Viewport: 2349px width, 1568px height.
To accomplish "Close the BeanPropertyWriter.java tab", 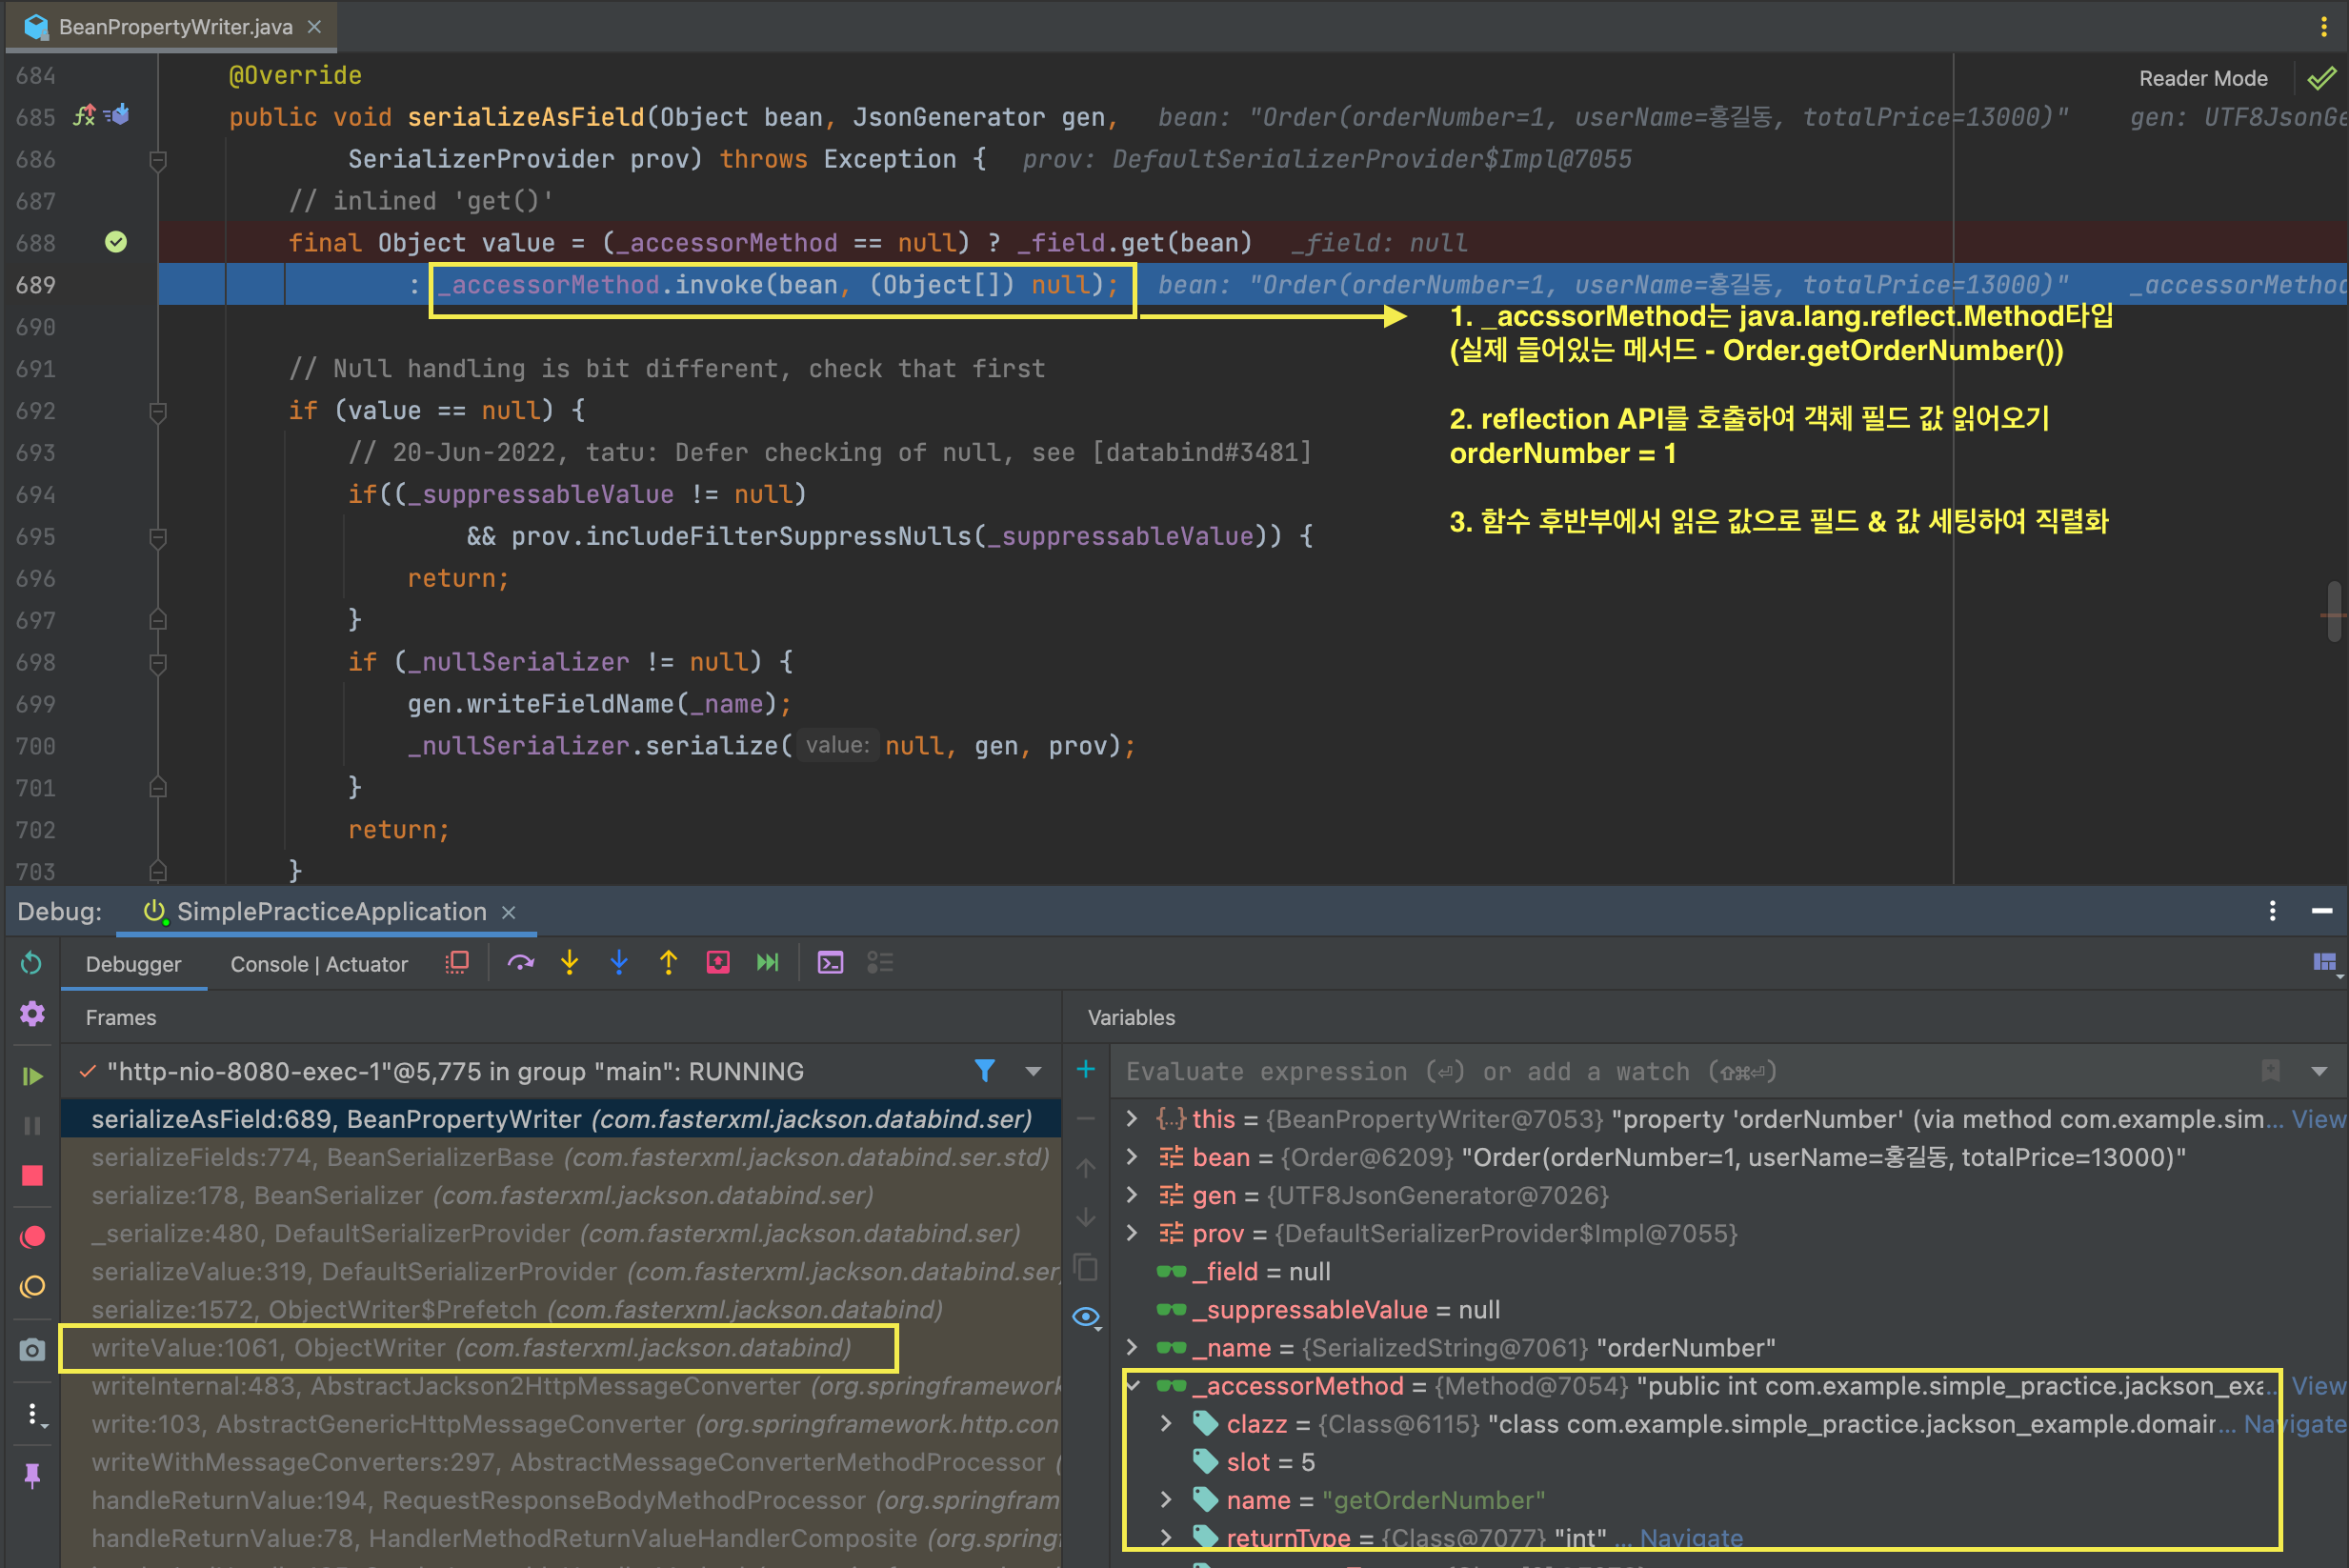I will point(314,27).
